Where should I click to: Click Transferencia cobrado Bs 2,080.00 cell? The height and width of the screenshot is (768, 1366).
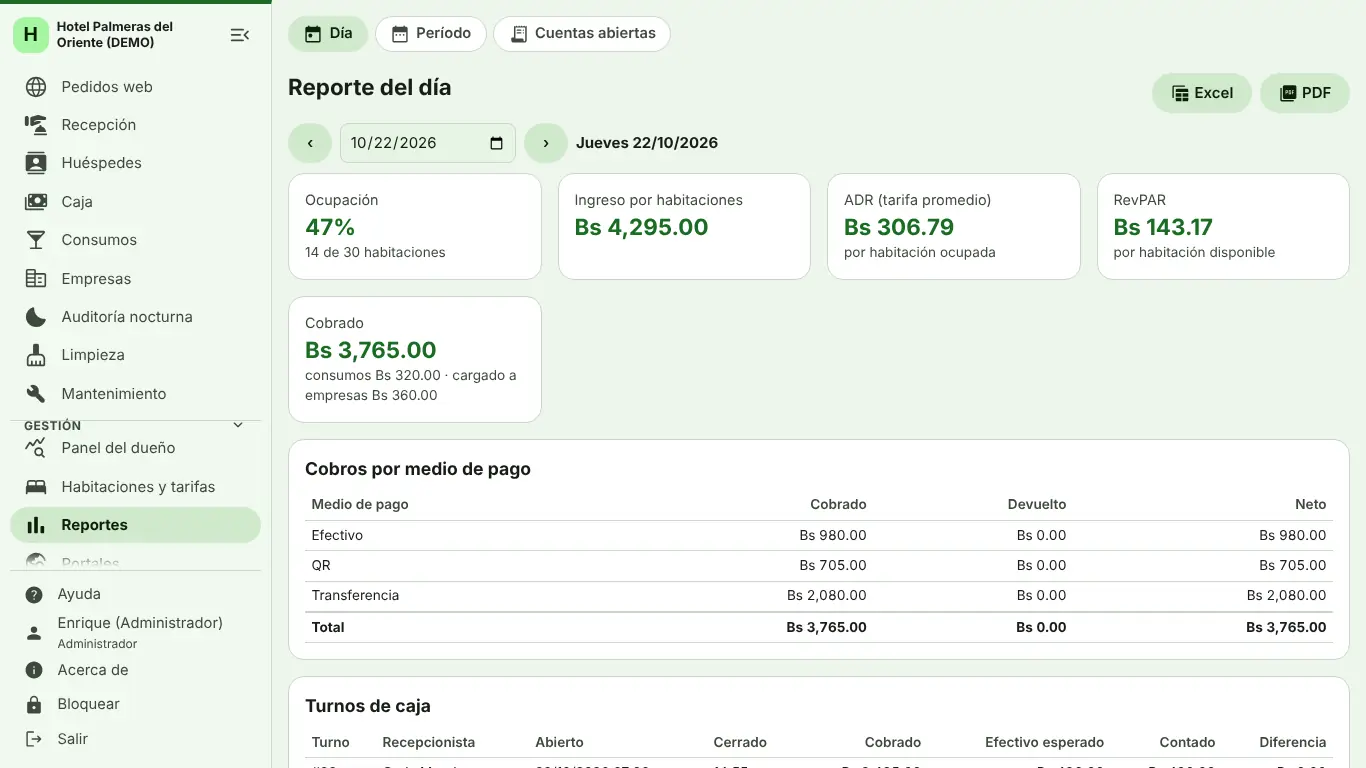click(826, 595)
